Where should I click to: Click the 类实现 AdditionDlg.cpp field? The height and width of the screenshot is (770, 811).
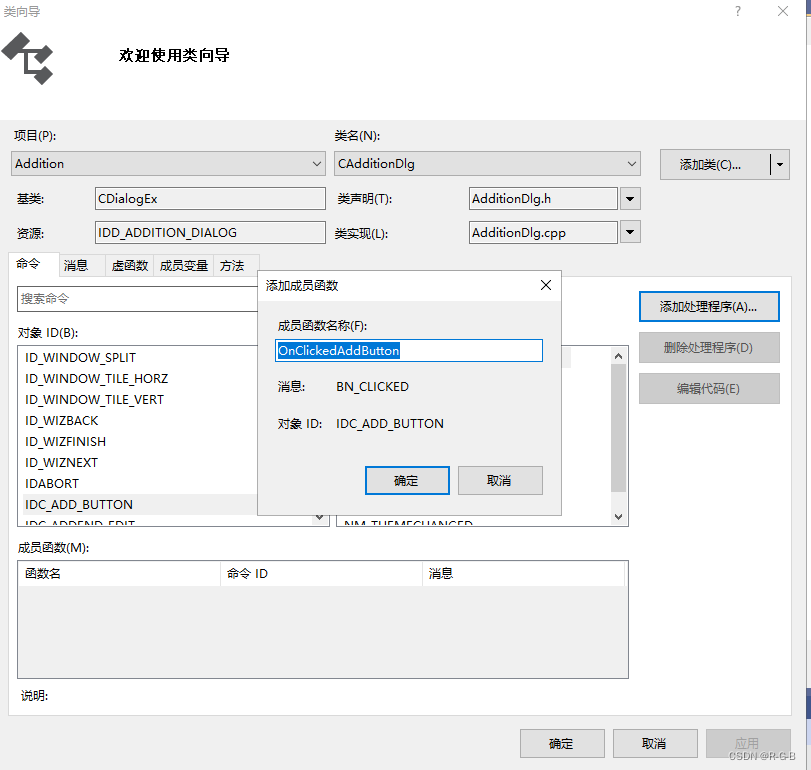click(543, 232)
